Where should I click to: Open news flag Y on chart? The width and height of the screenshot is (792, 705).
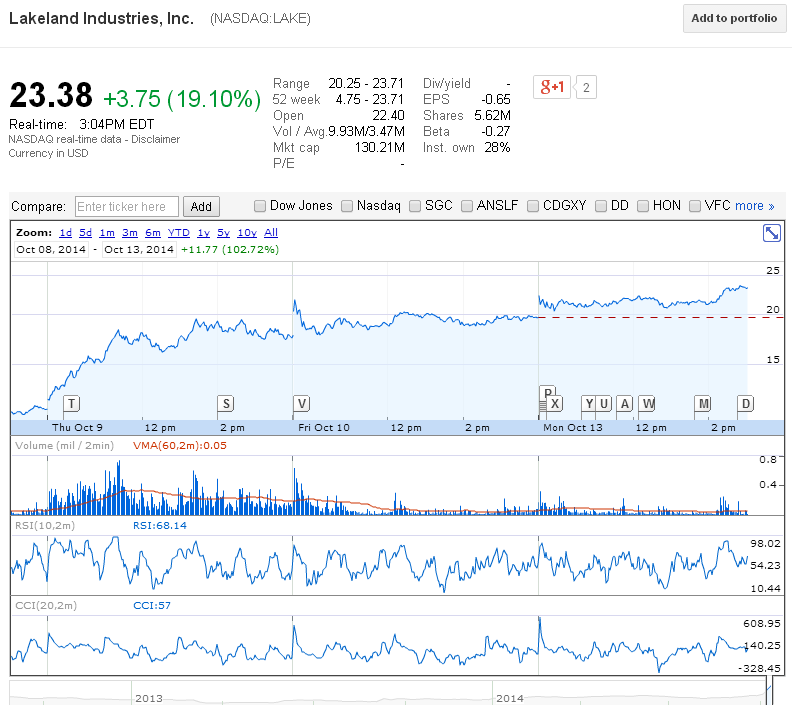point(589,404)
